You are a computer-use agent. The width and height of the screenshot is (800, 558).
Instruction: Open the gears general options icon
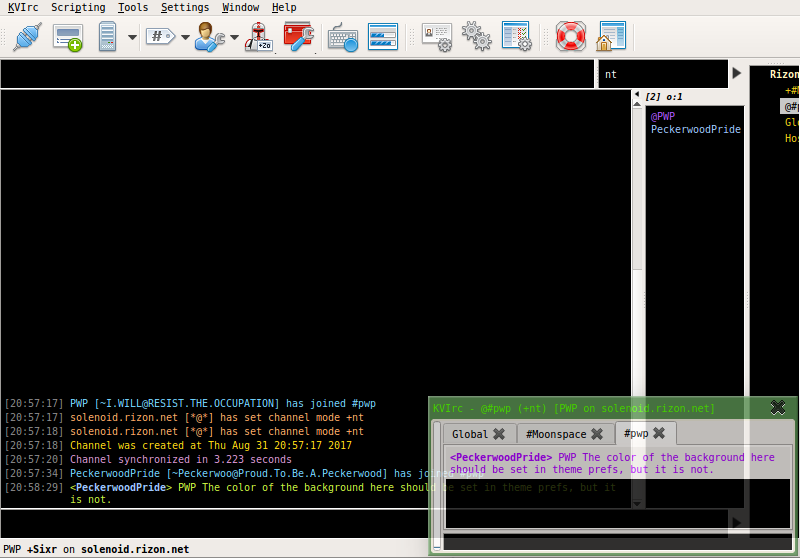coord(476,38)
